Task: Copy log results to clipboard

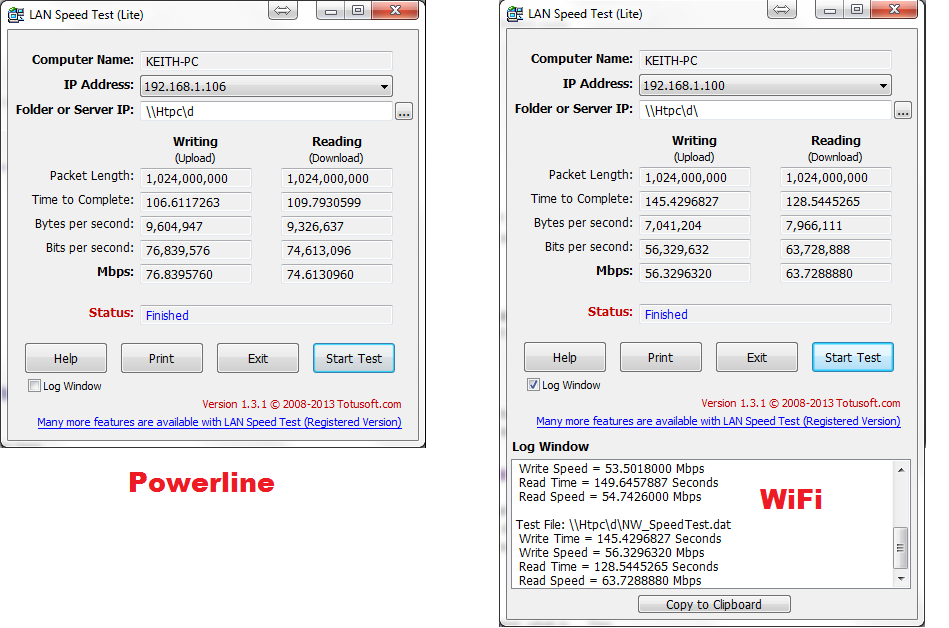Action: tap(713, 603)
